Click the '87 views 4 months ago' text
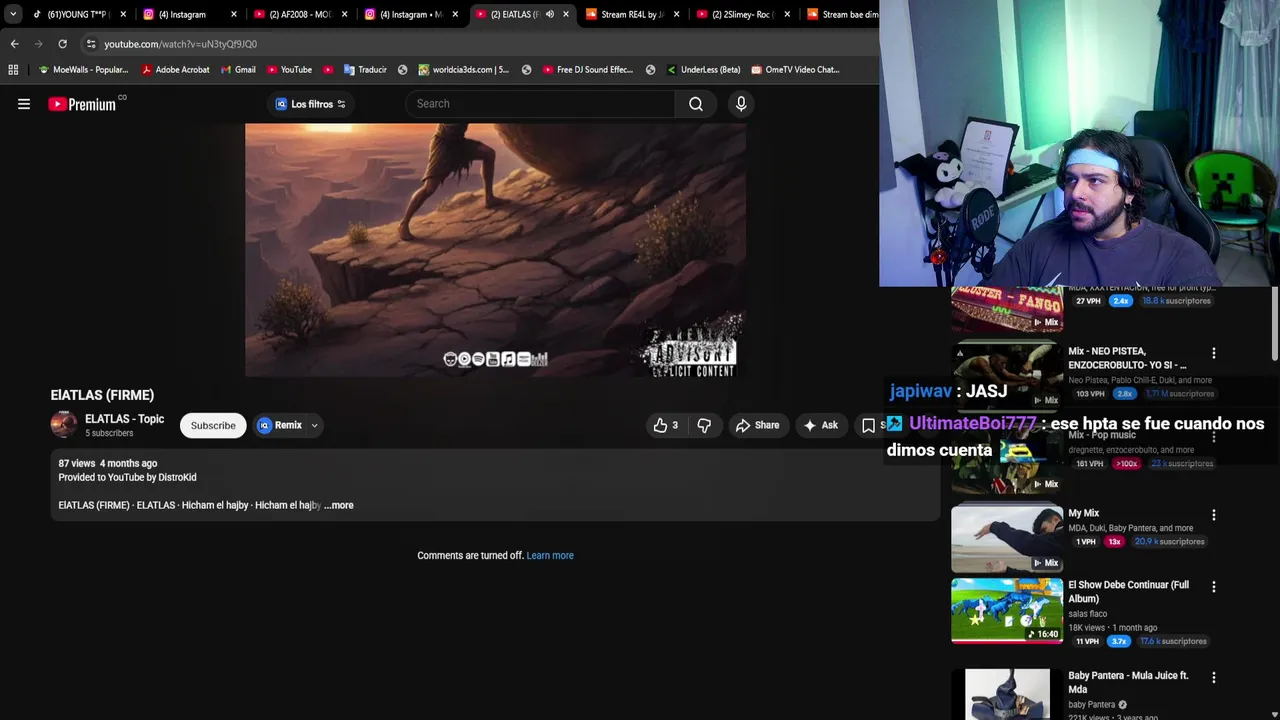 [x=108, y=464]
